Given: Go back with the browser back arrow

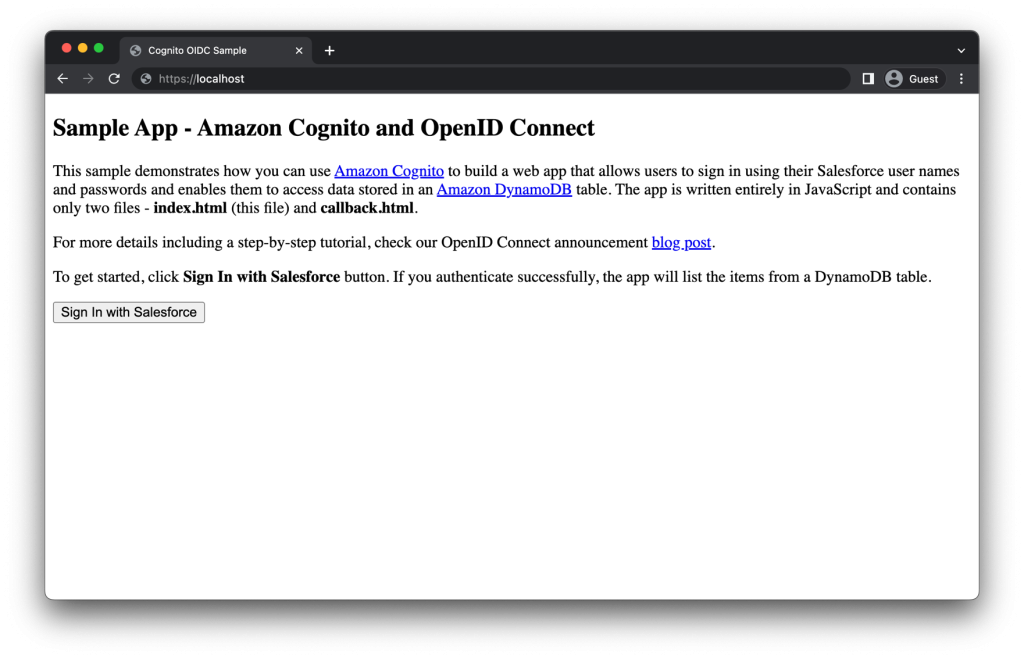Looking at the screenshot, I should pos(62,79).
